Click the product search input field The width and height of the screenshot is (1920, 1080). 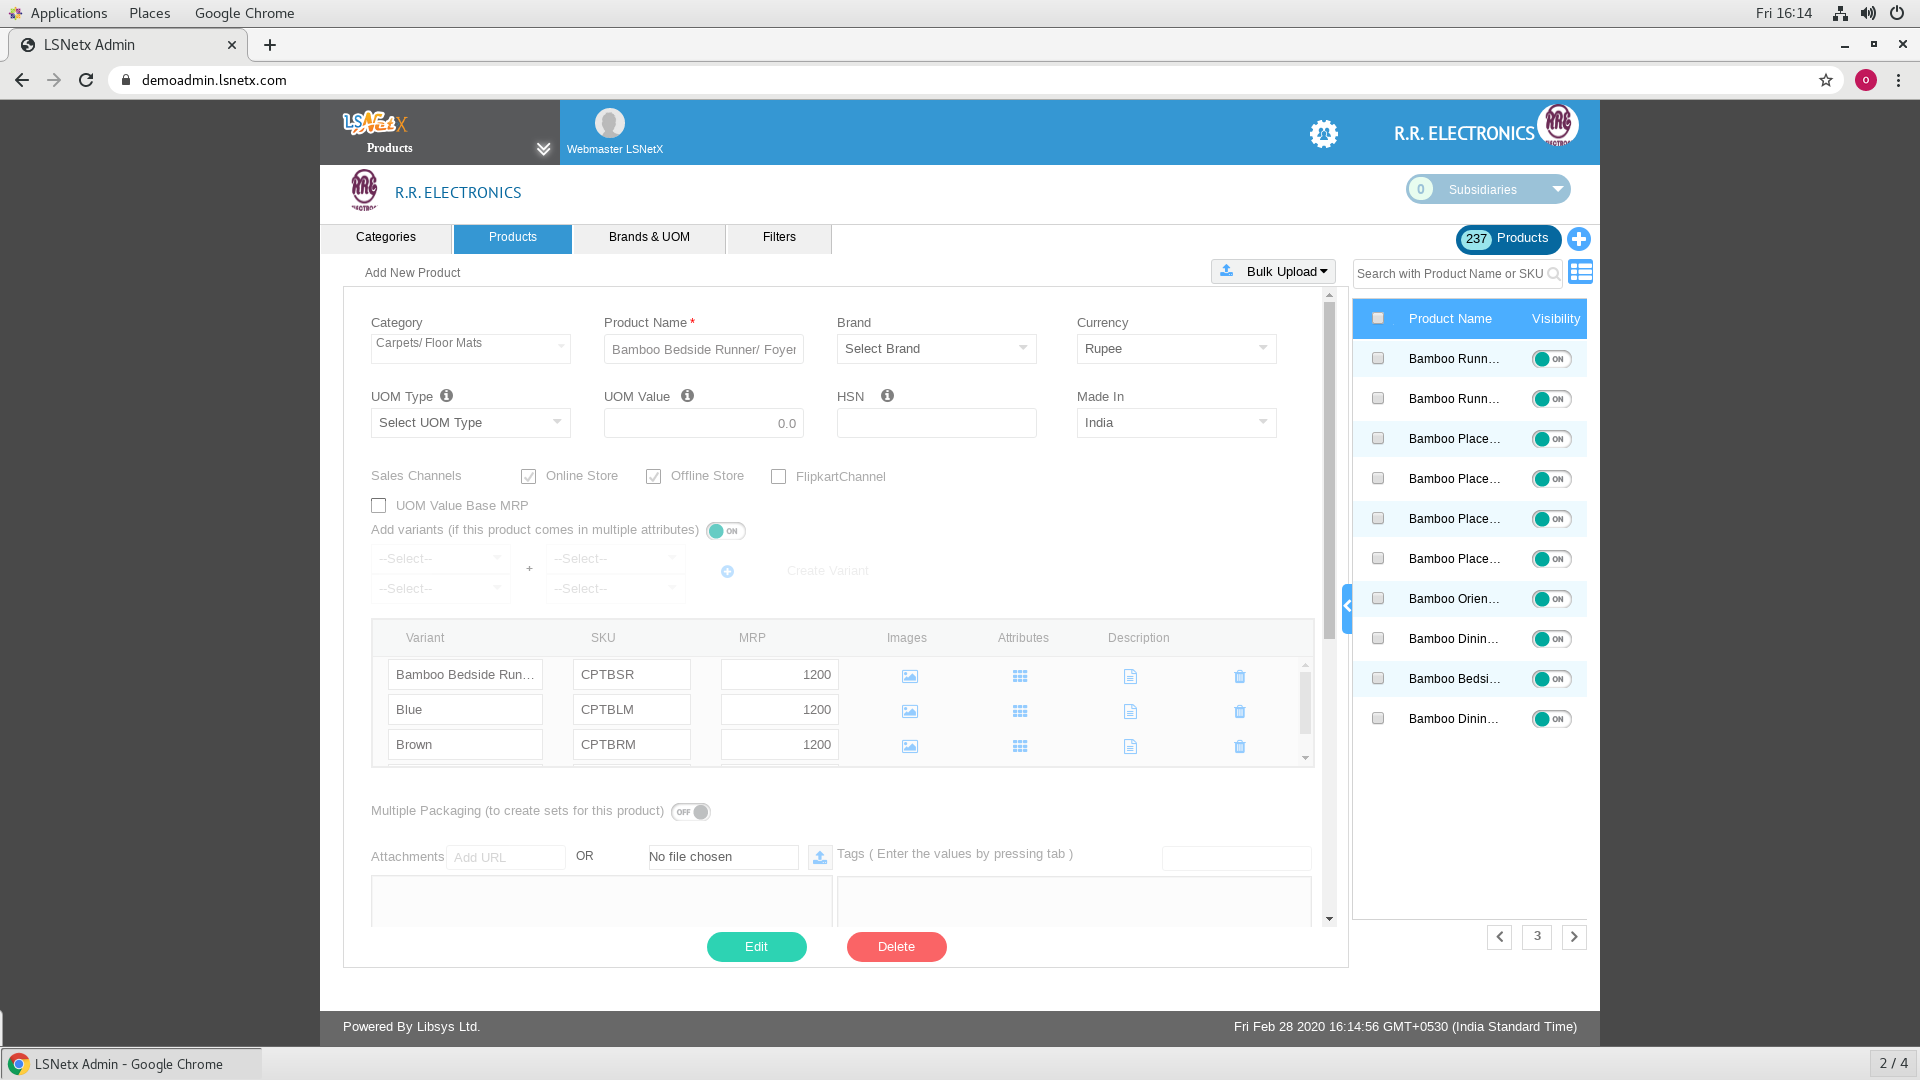[1449, 274]
